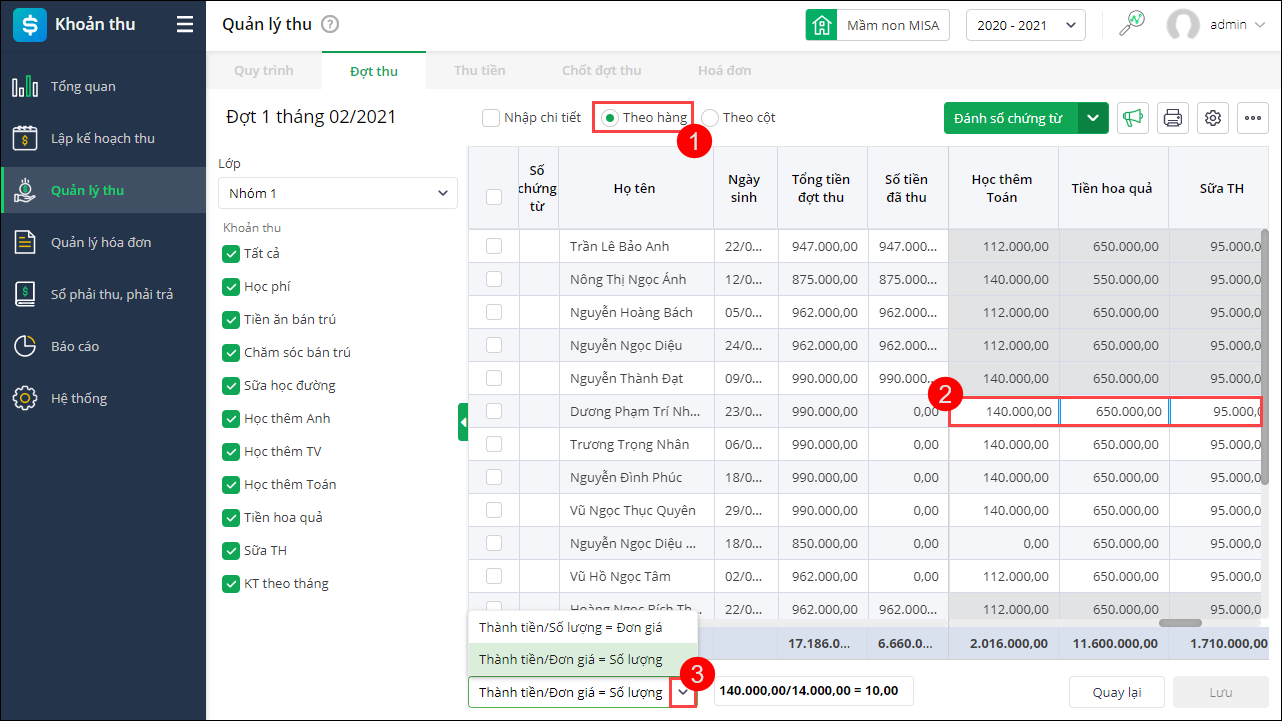Click the horizontal scrollbar of the table
This screenshot has height=721, width=1282.
tap(1180, 623)
